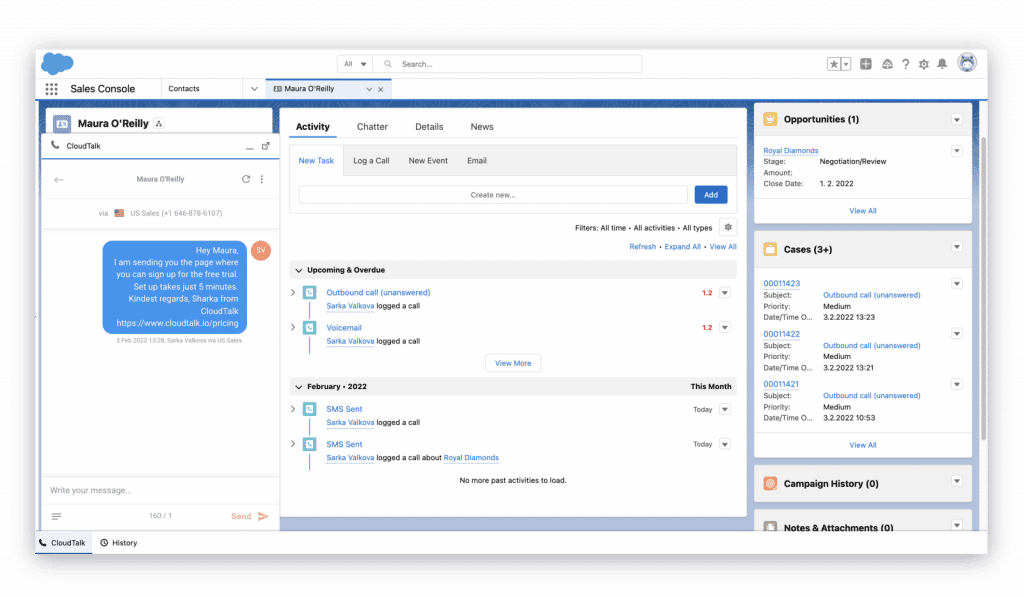Screen dimensions: 1024x597
Task: Open the CloudTalk conversation options menu
Action: 262,179
